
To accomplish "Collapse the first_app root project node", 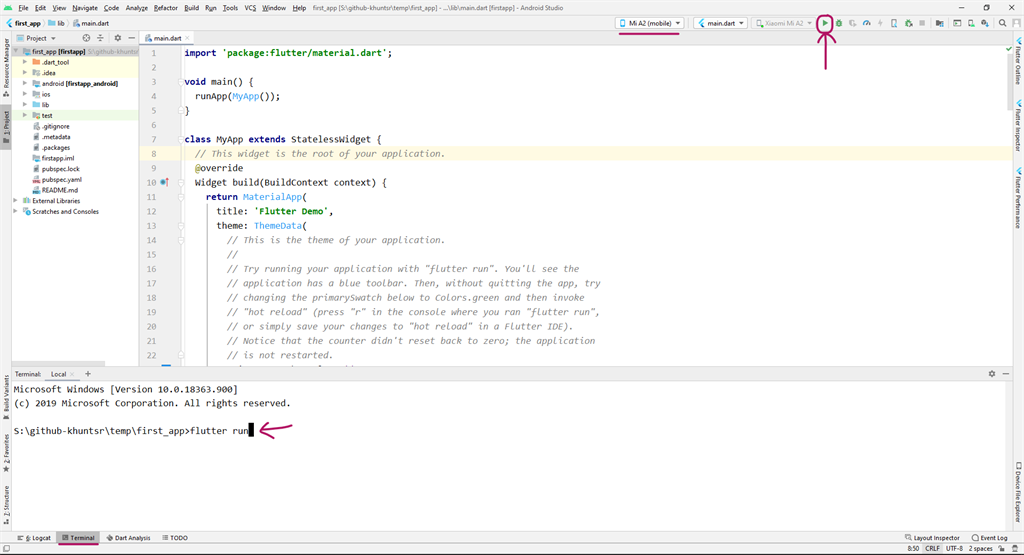I will tap(16, 51).
